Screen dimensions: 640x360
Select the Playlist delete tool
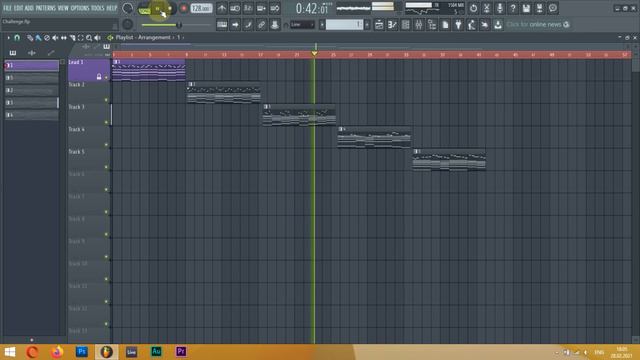(x=47, y=38)
